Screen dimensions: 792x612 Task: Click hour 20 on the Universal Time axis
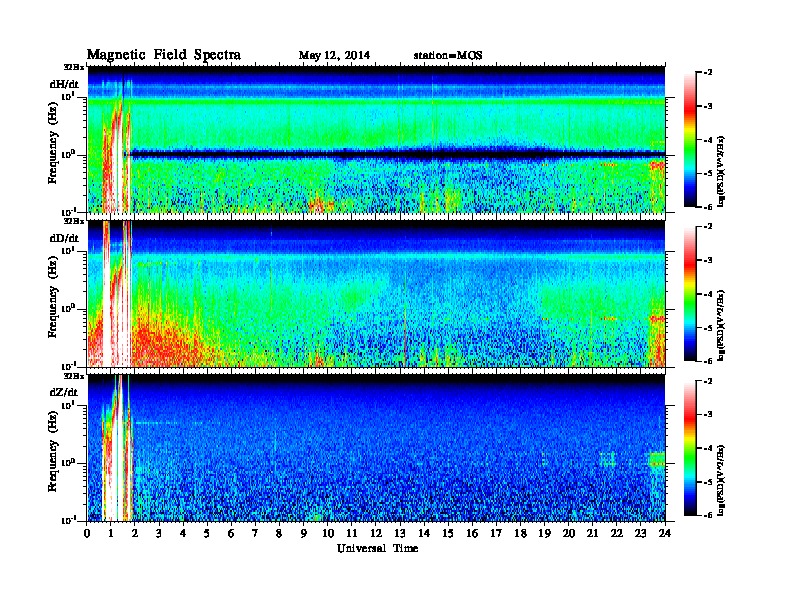click(569, 533)
